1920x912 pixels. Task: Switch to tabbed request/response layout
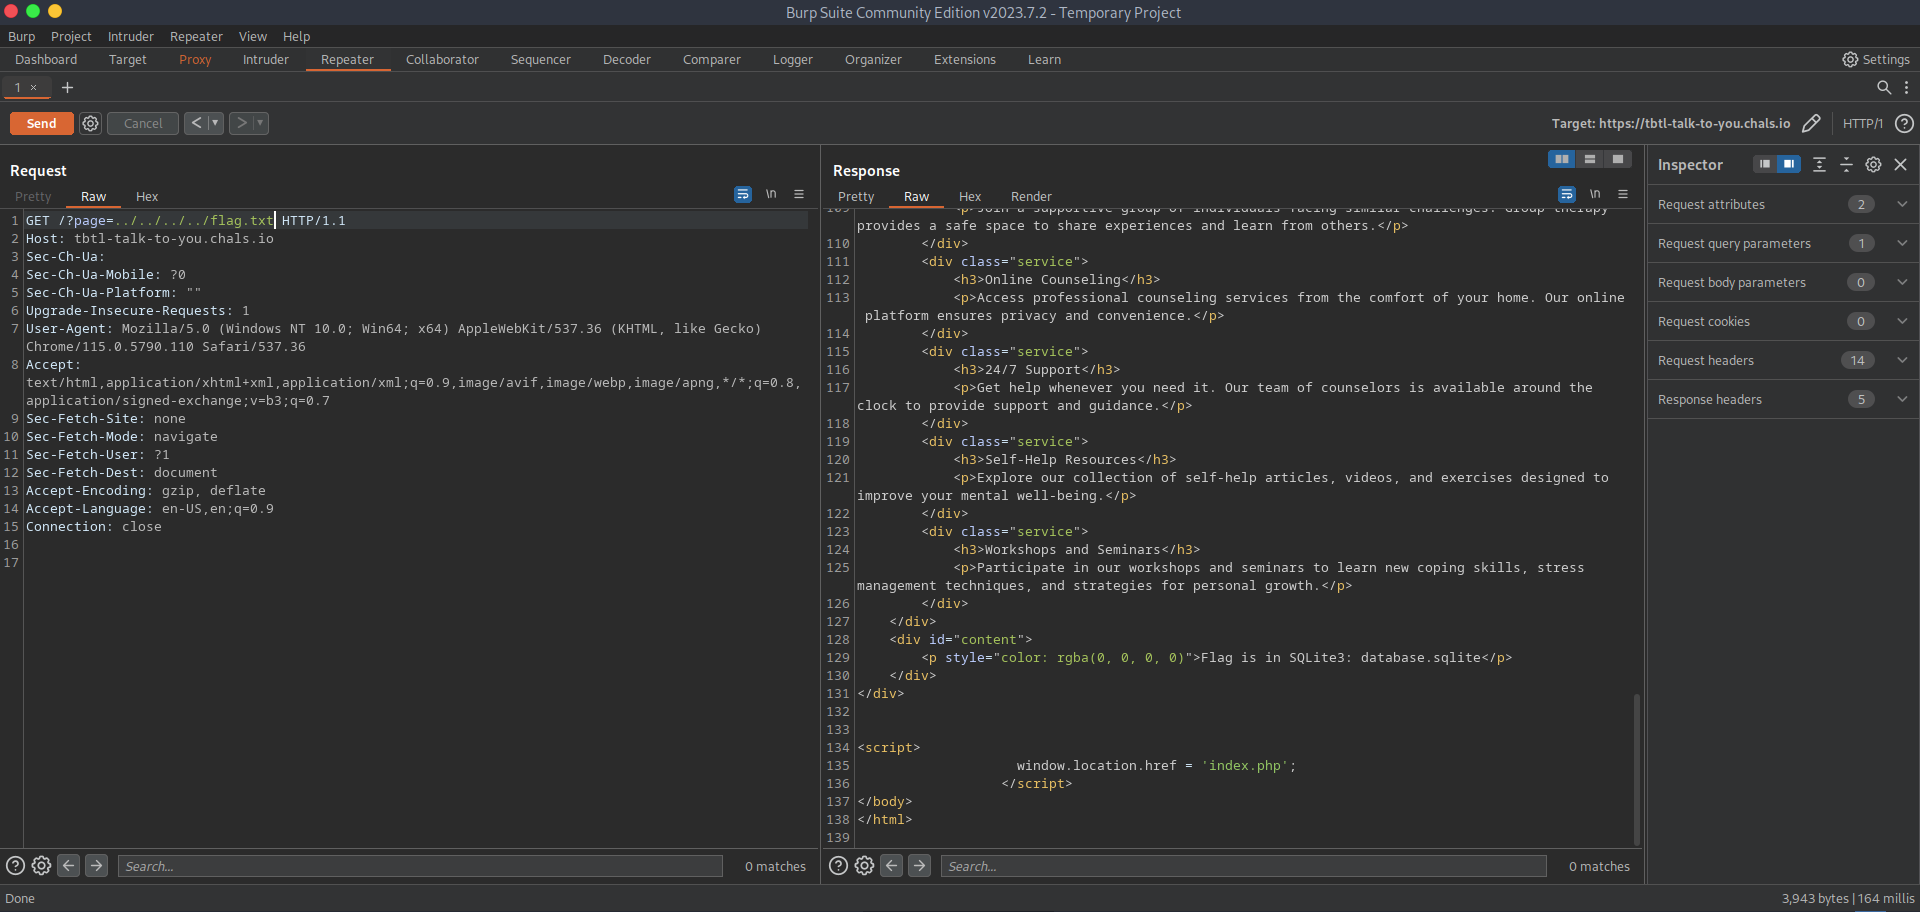[1617, 159]
